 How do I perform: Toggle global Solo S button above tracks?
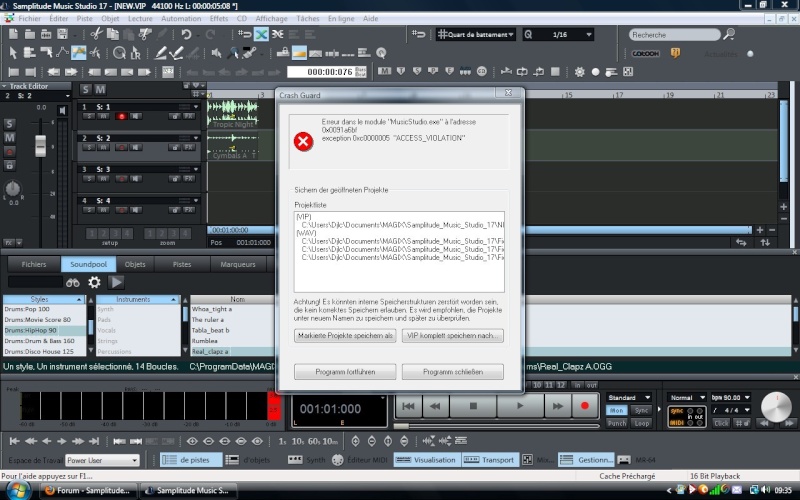(x=85, y=90)
